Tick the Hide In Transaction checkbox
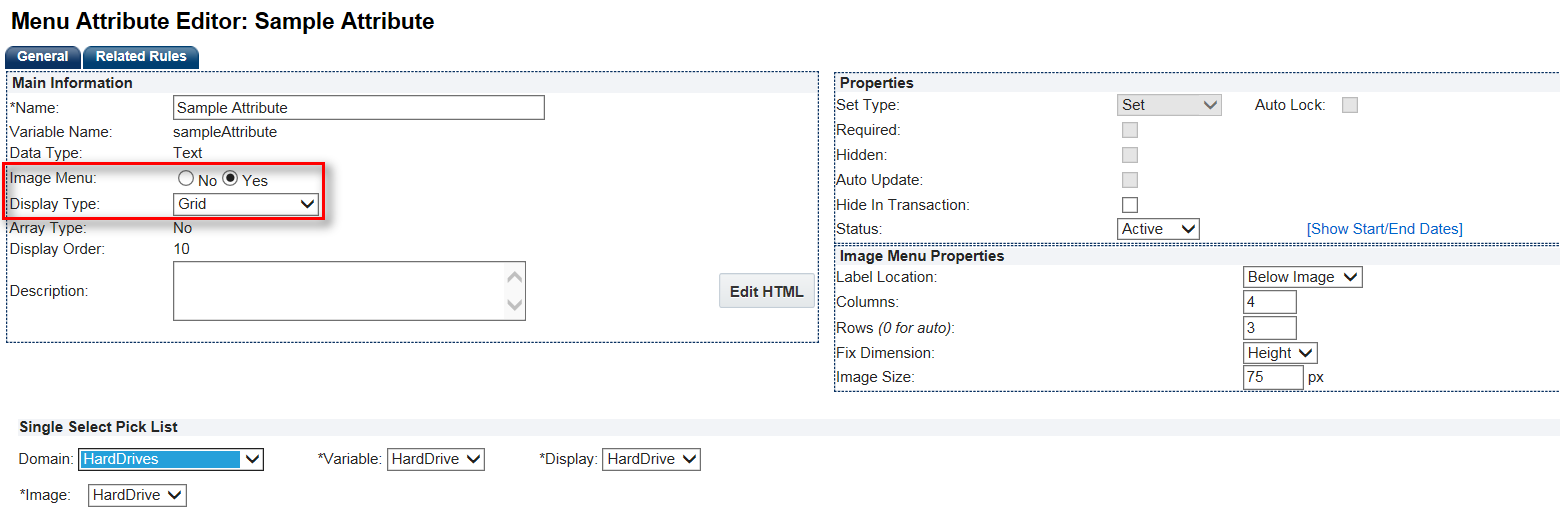1560x509 pixels. [1130, 205]
